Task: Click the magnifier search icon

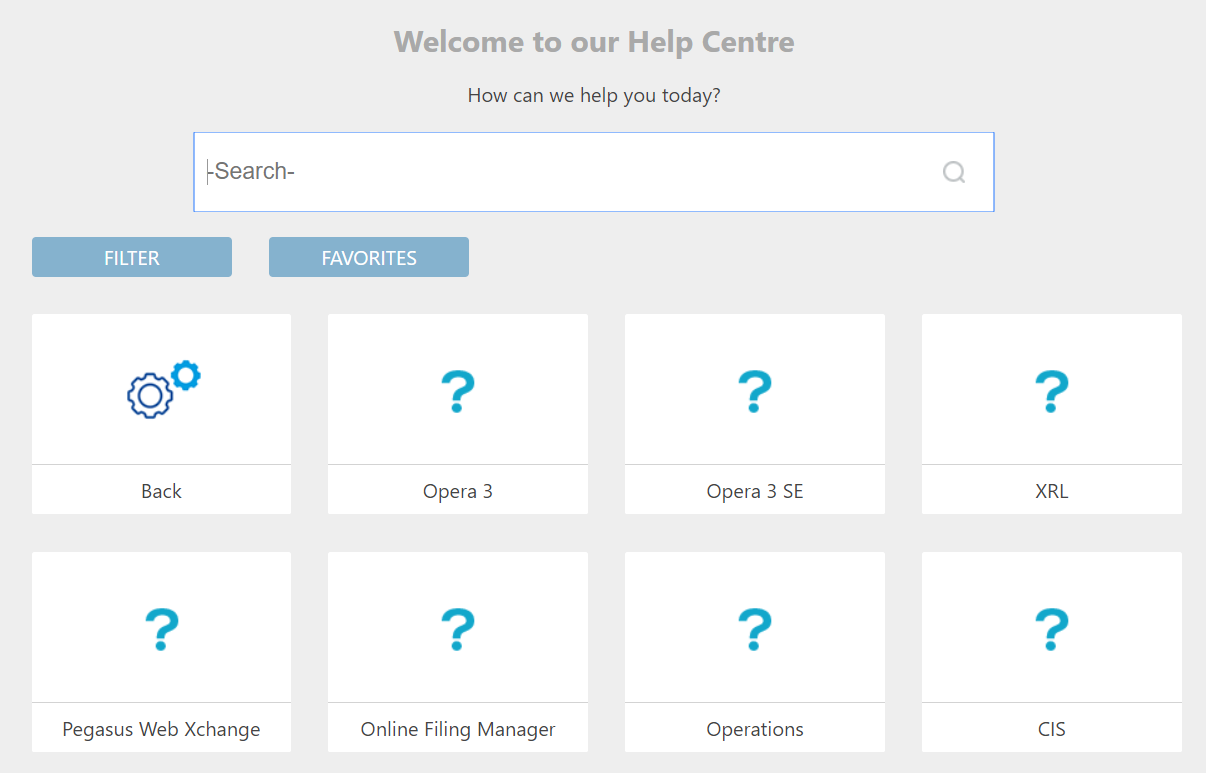Action: tap(954, 173)
